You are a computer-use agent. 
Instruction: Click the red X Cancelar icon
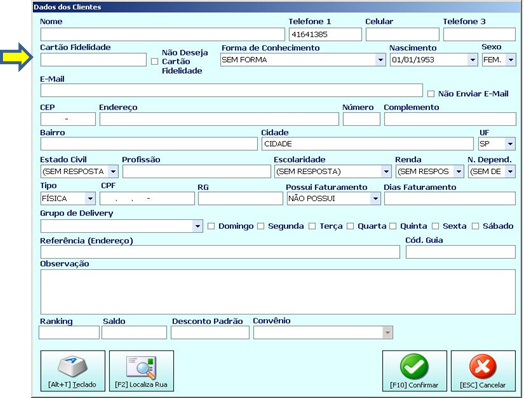point(483,367)
